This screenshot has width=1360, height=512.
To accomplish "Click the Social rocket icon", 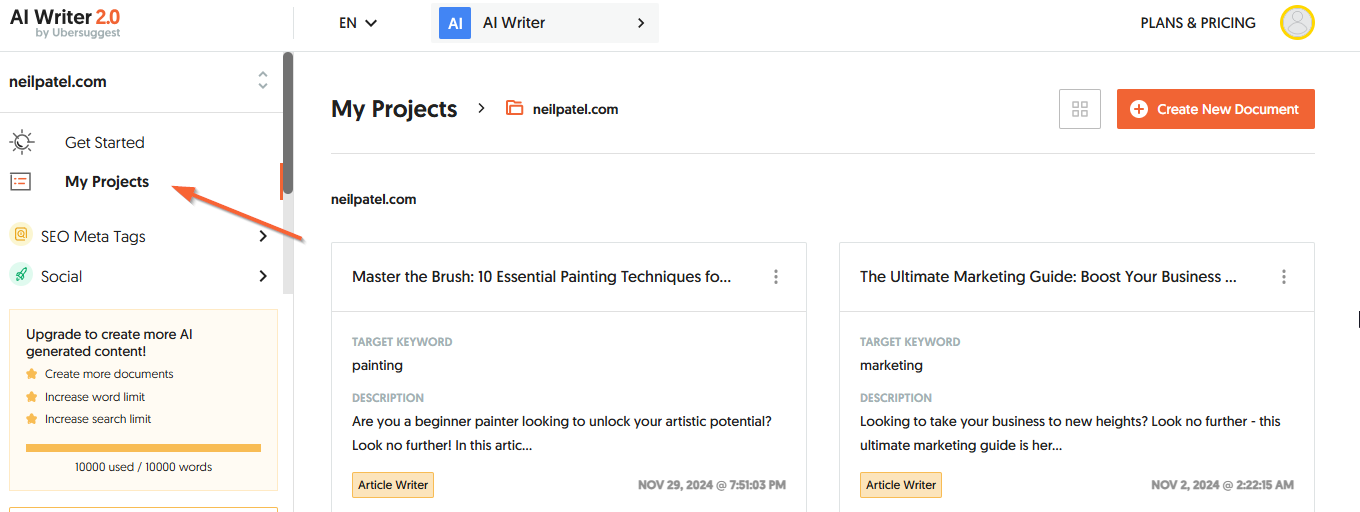I will tap(21, 275).
